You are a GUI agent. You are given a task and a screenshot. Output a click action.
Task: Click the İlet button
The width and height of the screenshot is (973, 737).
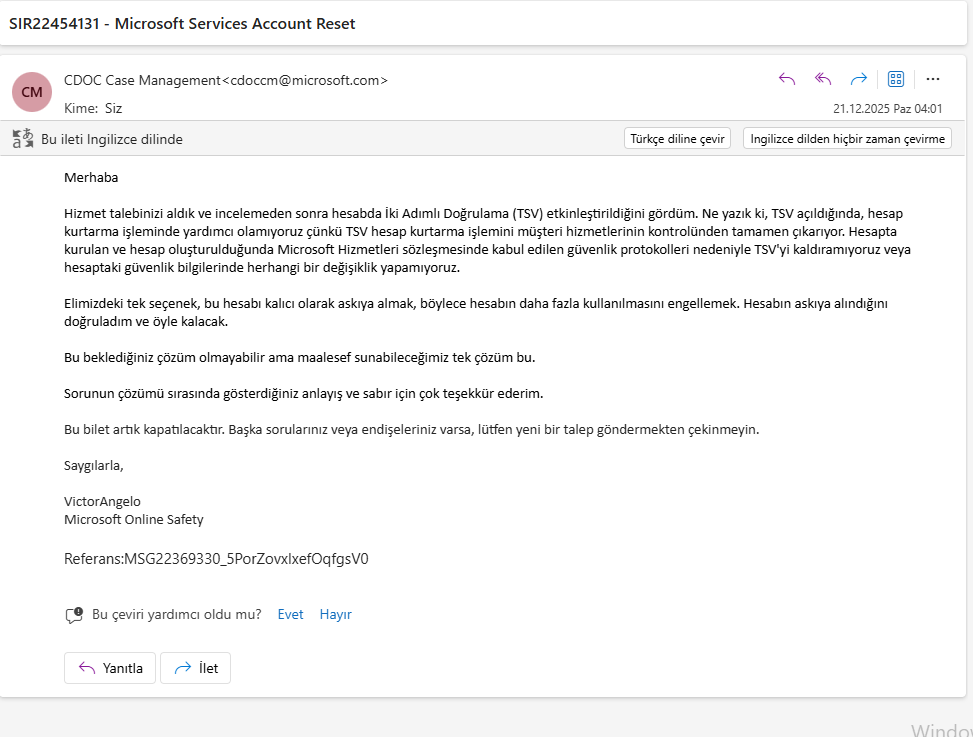pyautogui.click(x=195, y=668)
